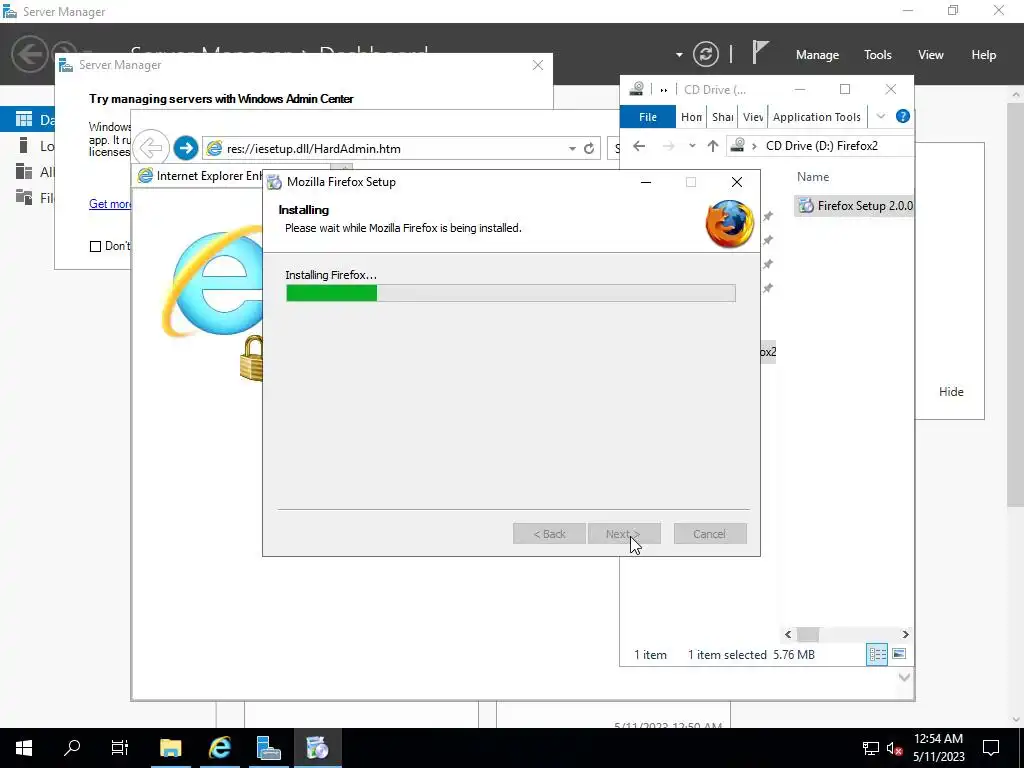1024x768 pixels.
Task: Expand the File Explorer ribbon chevron
Action: tap(880, 116)
